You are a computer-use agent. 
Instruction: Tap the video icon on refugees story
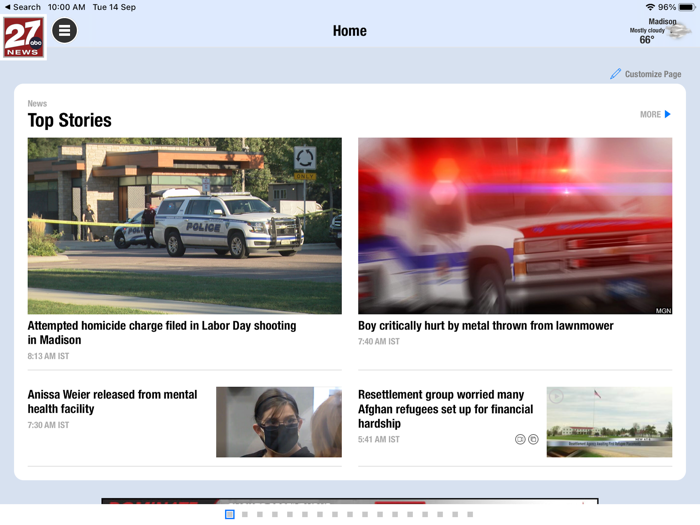tap(520, 439)
